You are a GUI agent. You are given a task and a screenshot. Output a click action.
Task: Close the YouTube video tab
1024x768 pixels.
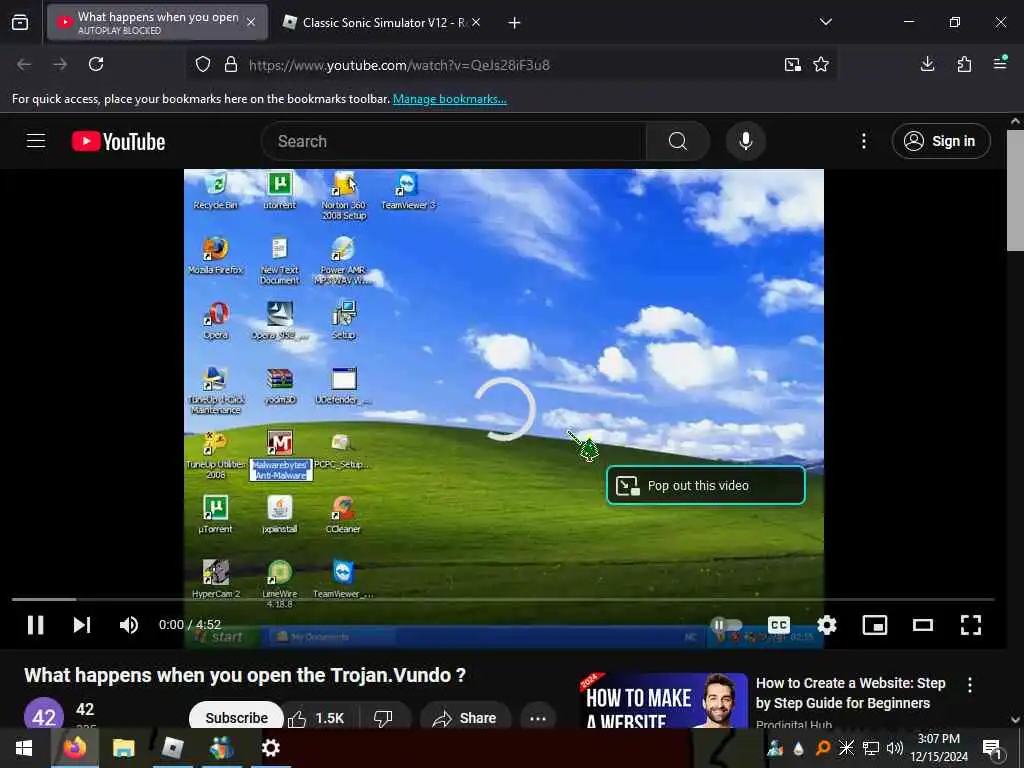point(251,22)
